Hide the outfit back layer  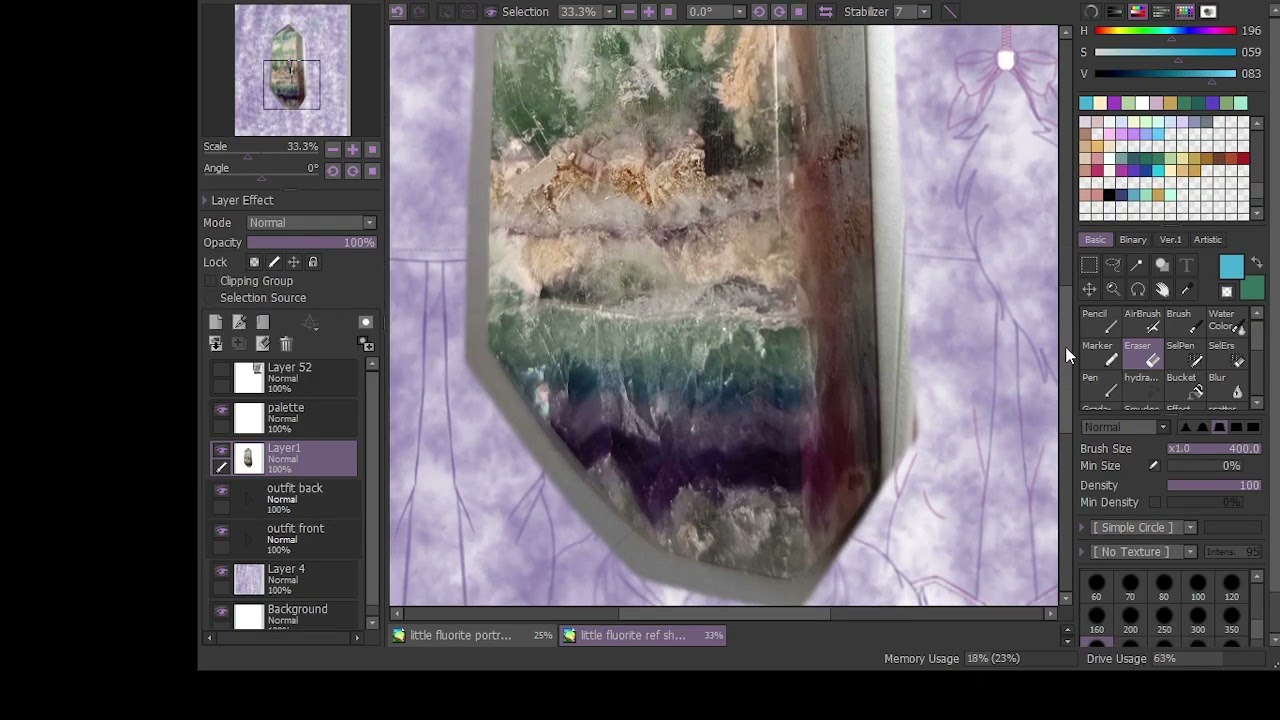point(222,490)
